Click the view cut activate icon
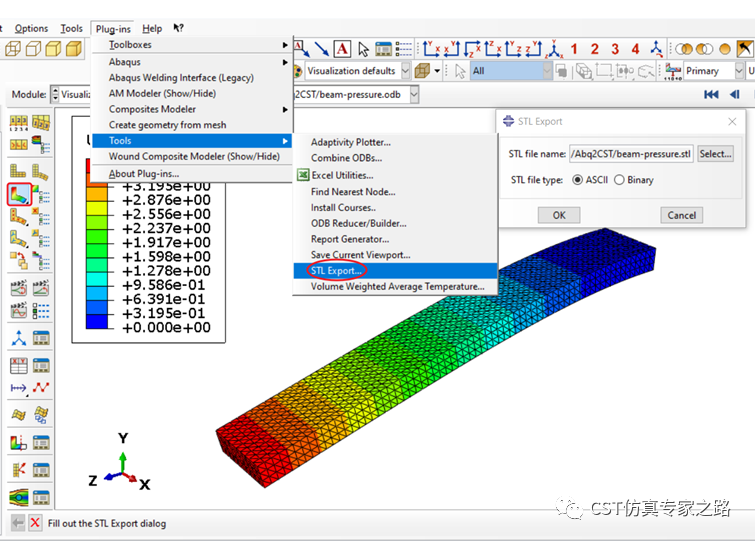 click(18, 442)
